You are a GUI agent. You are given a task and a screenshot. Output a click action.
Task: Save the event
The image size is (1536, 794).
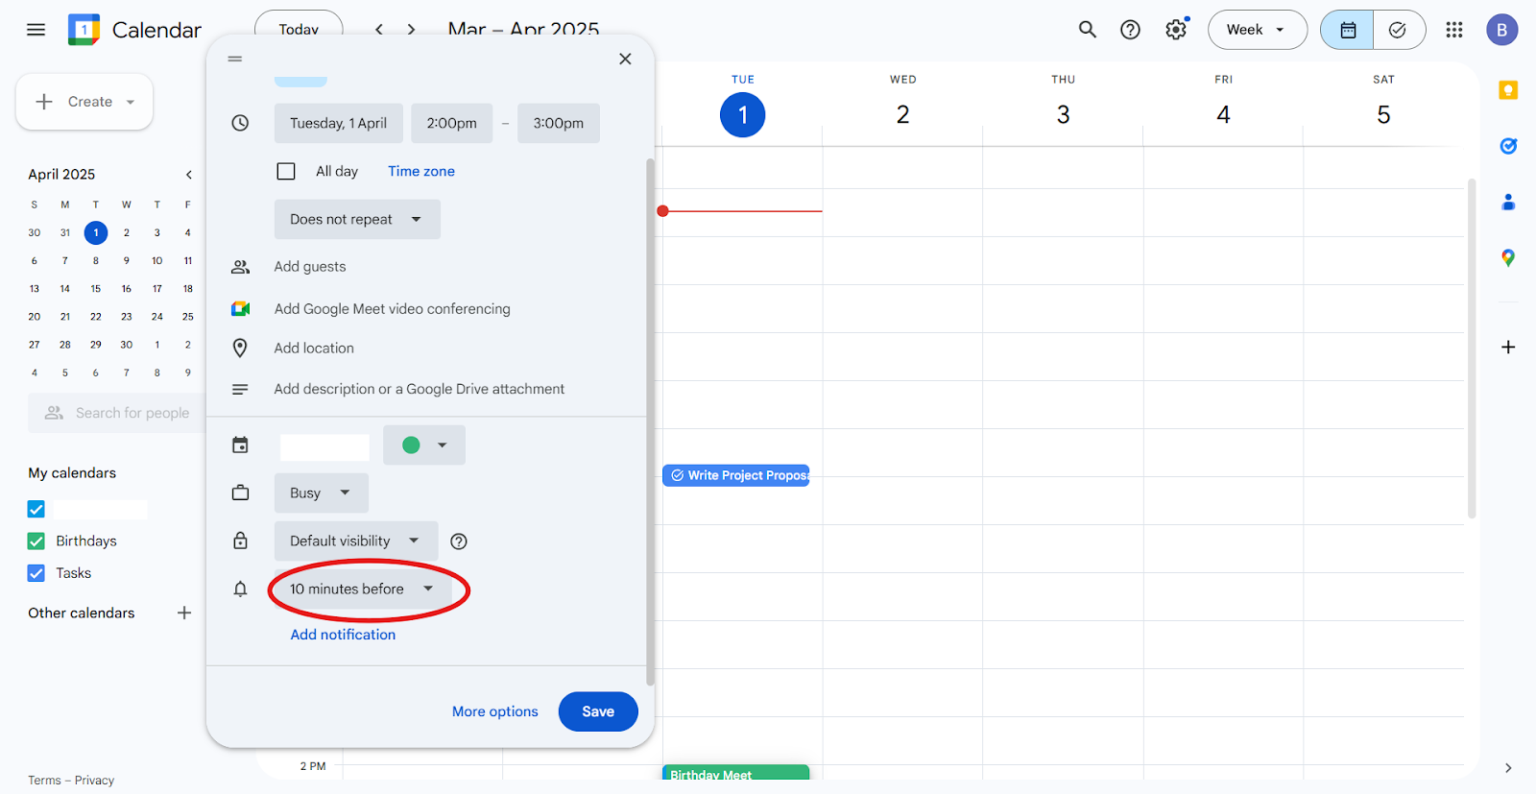pyautogui.click(x=597, y=711)
